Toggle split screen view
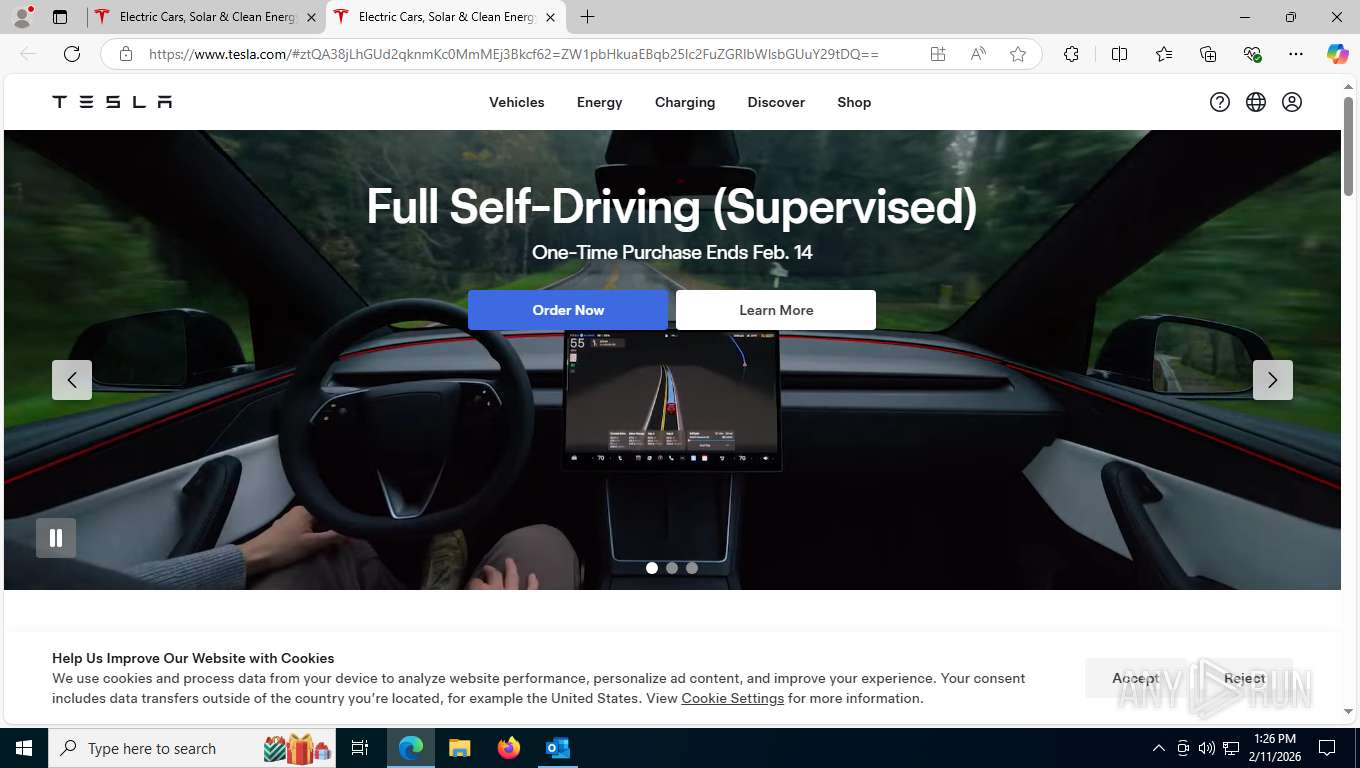The image size is (1360, 768). pyautogui.click(x=1119, y=54)
